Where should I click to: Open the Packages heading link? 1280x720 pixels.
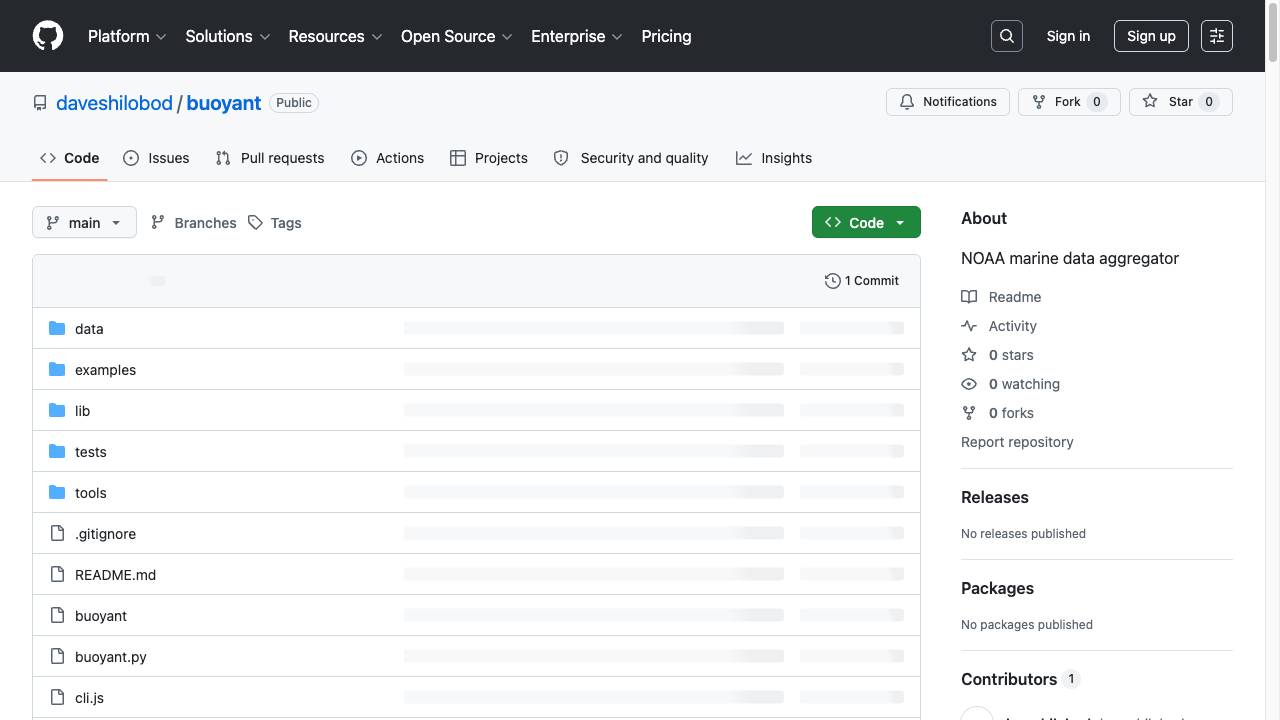997,588
